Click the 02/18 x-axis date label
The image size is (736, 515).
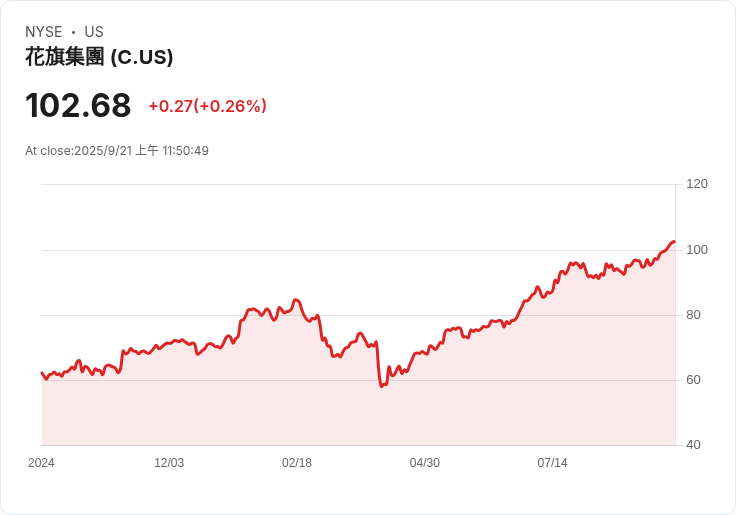297,463
